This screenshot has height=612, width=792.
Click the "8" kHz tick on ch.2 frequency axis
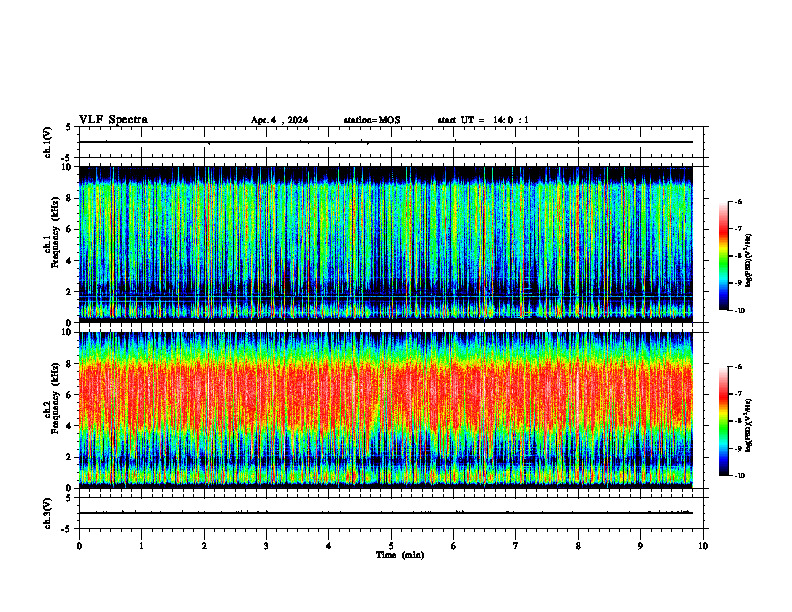coord(70,364)
